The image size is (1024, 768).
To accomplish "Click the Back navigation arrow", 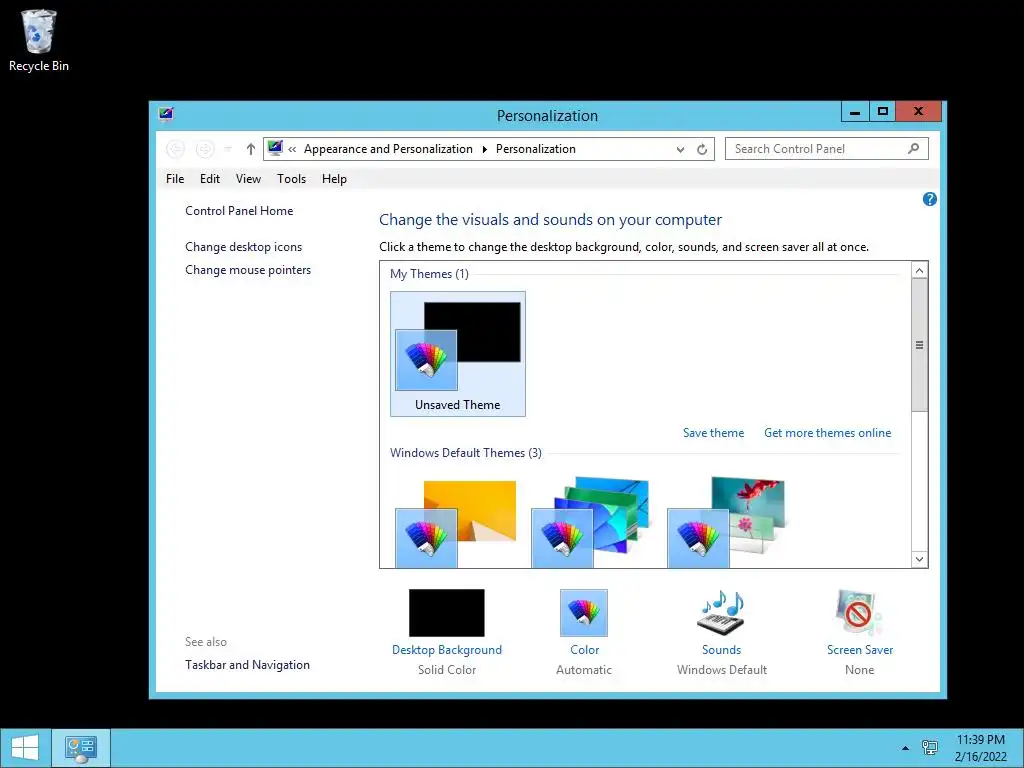I will pyautogui.click(x=175, y=150).
